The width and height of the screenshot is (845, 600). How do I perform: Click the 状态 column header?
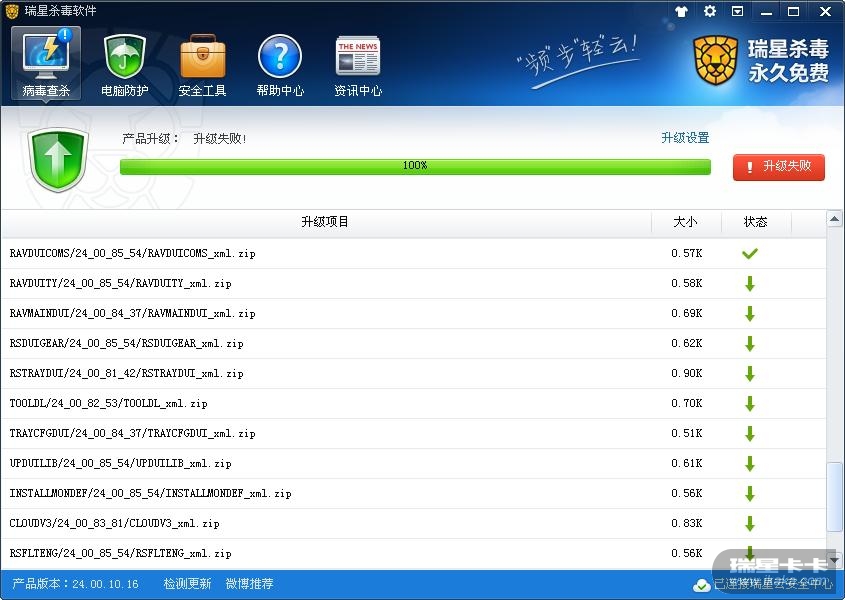756,222
